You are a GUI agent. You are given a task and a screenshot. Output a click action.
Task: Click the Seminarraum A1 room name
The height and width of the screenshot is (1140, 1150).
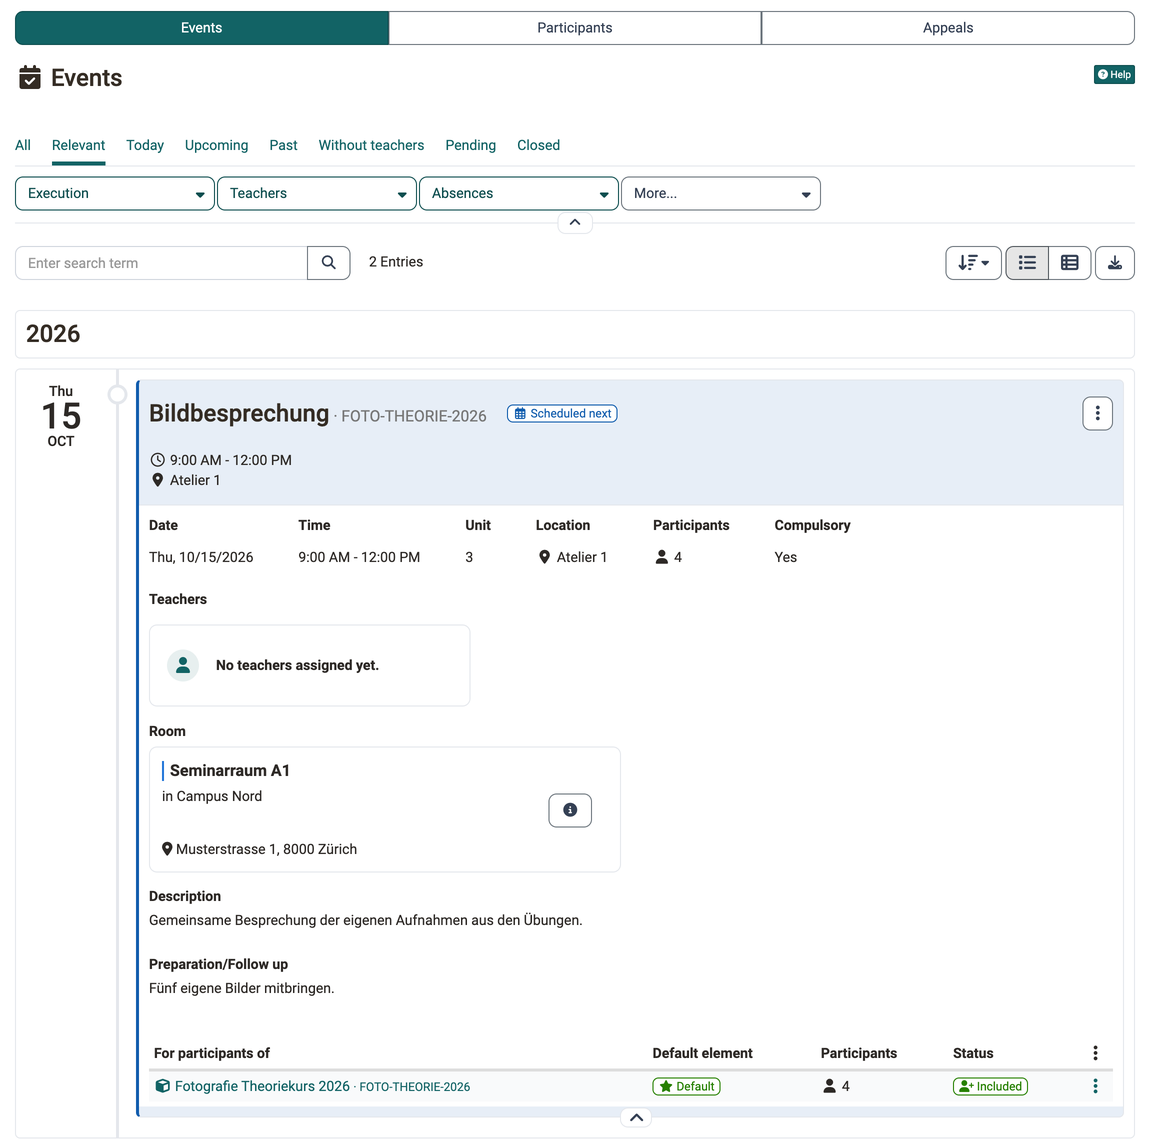pyautogui.click(x=230, y=770)
